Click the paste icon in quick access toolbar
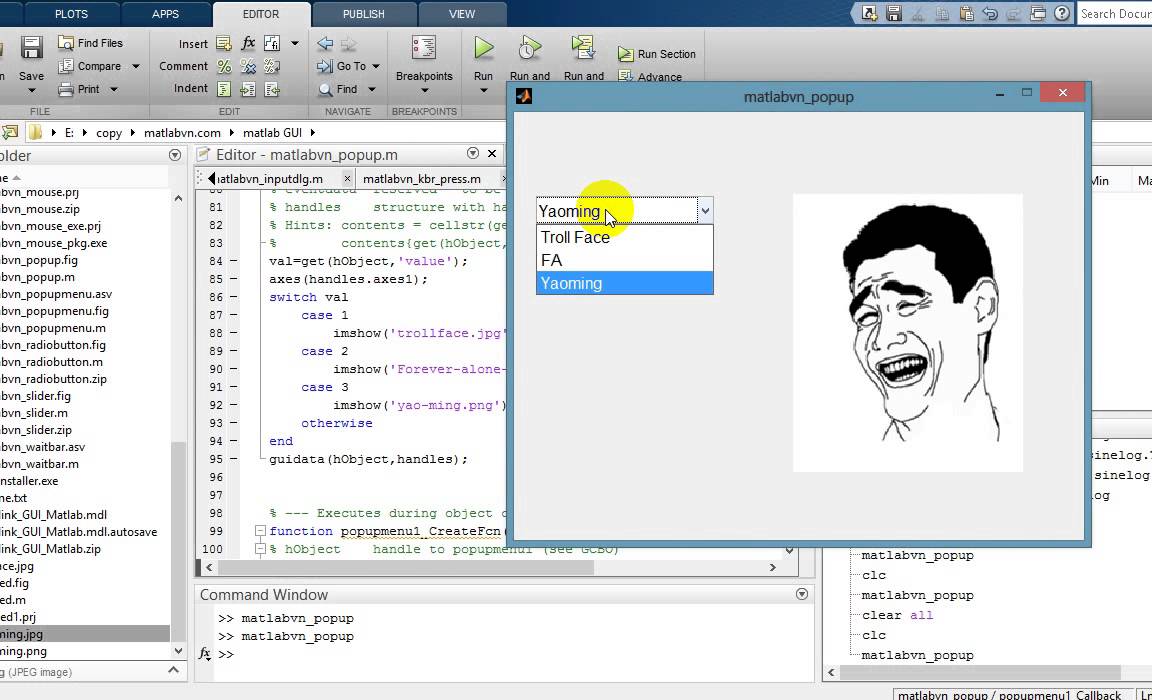The height and width of the screenshot is (700, 1152). click(x=967, y=13)
